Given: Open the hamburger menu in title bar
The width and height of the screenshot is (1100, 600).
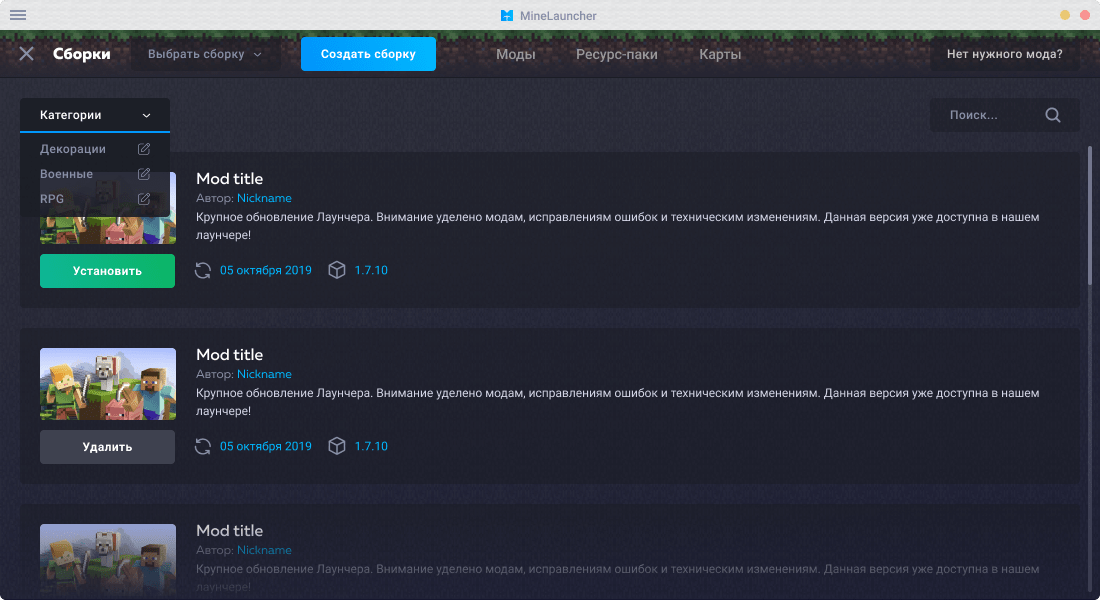Looking at the screenshot, I should point(18,15).
